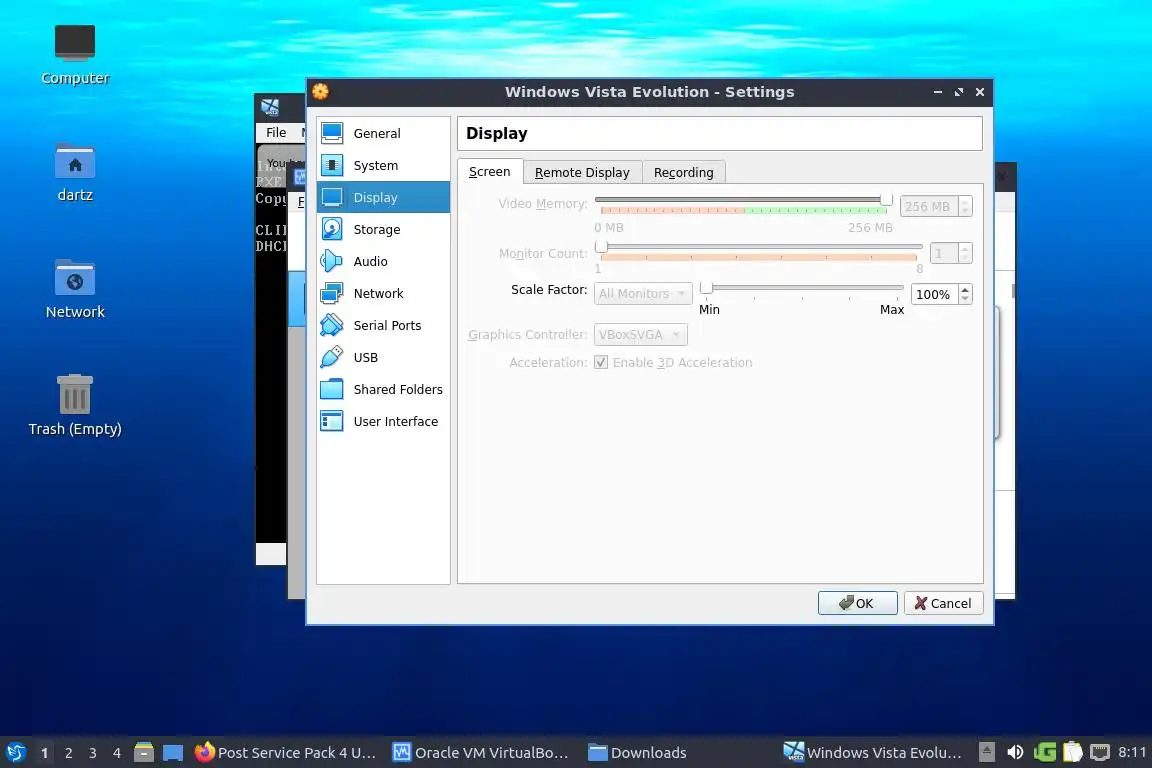This screenshot has width=1152, height=768.
Task: Switch to the Remote Display tab
Action: 582,172
